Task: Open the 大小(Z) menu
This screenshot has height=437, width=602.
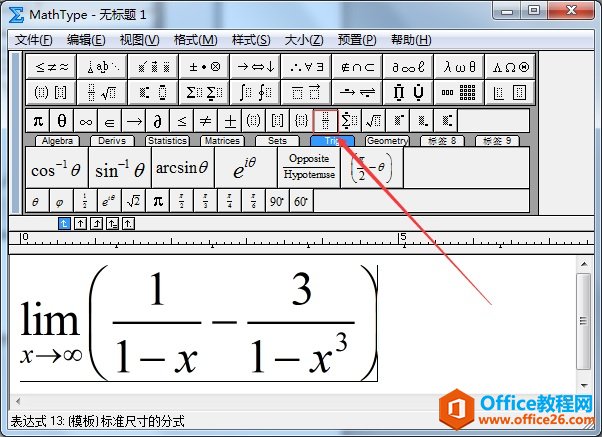Action: [304, 40]
